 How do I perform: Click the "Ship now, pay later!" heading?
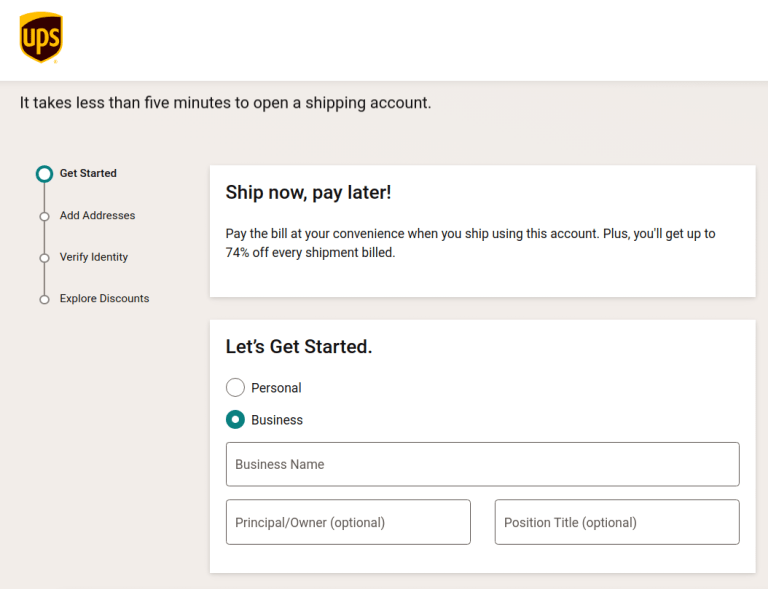coord(308,192)
